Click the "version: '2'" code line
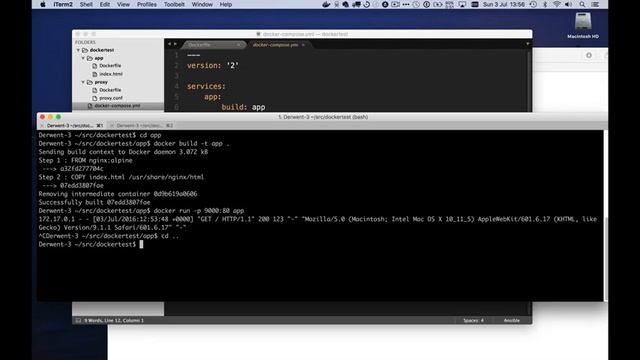640x360 pixels. [x=213, y=65]
